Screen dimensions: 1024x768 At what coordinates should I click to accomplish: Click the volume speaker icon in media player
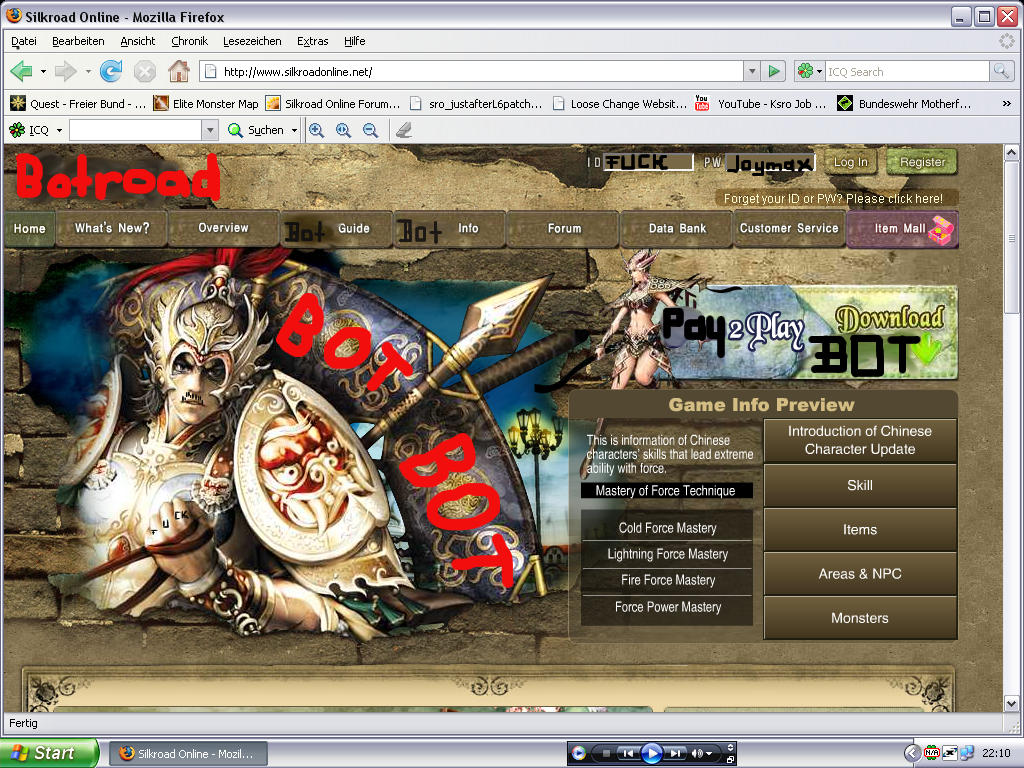[699, 753]
